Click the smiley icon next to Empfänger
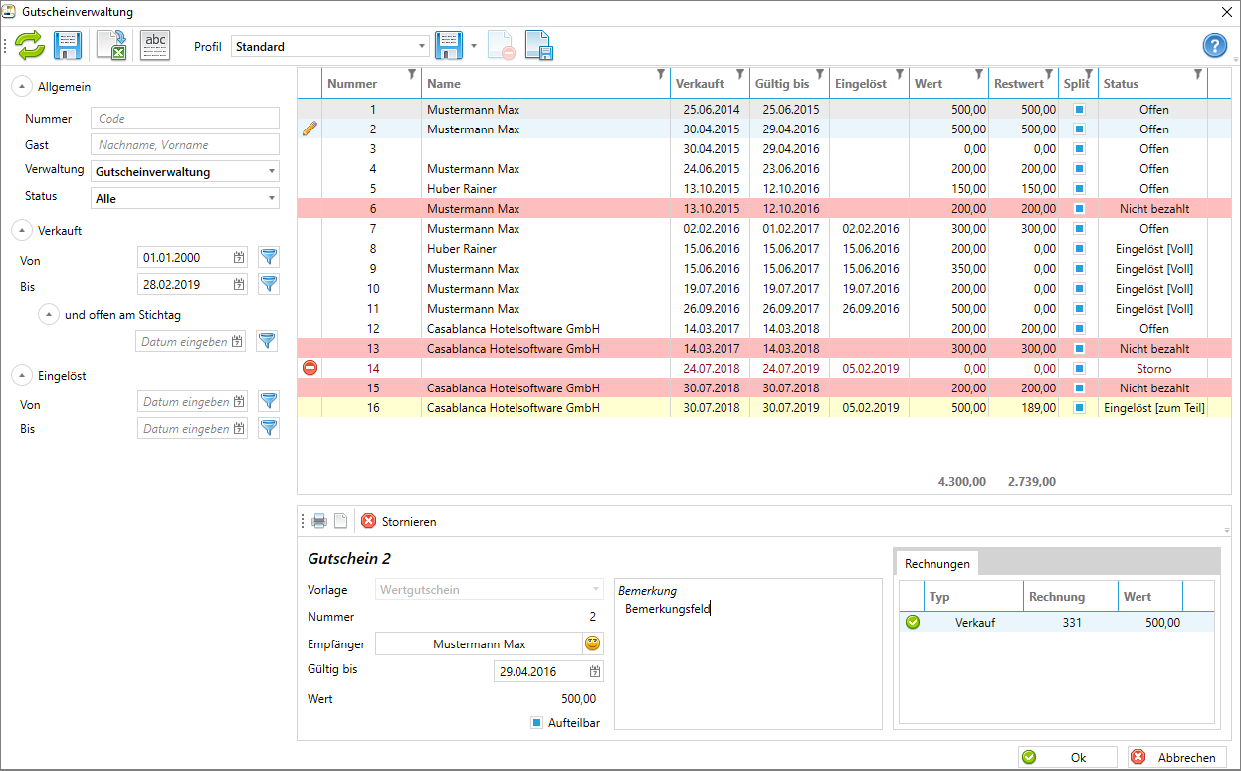 [x=592, y=644]
